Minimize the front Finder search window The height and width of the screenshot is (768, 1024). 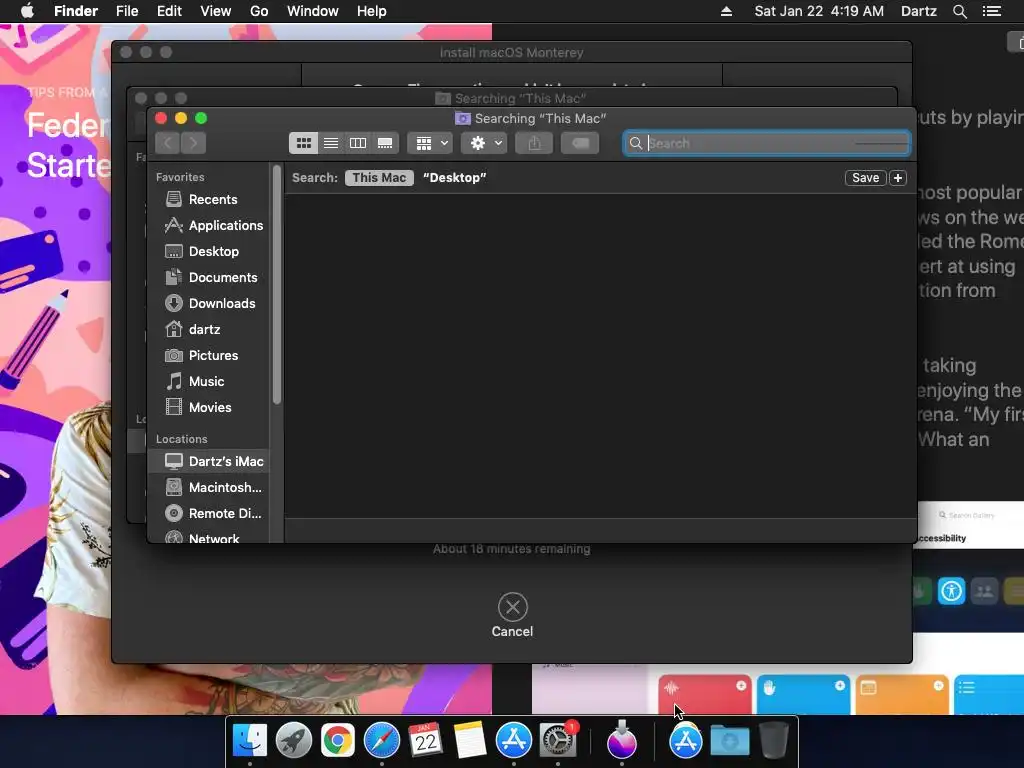click(x=181, y=118)
